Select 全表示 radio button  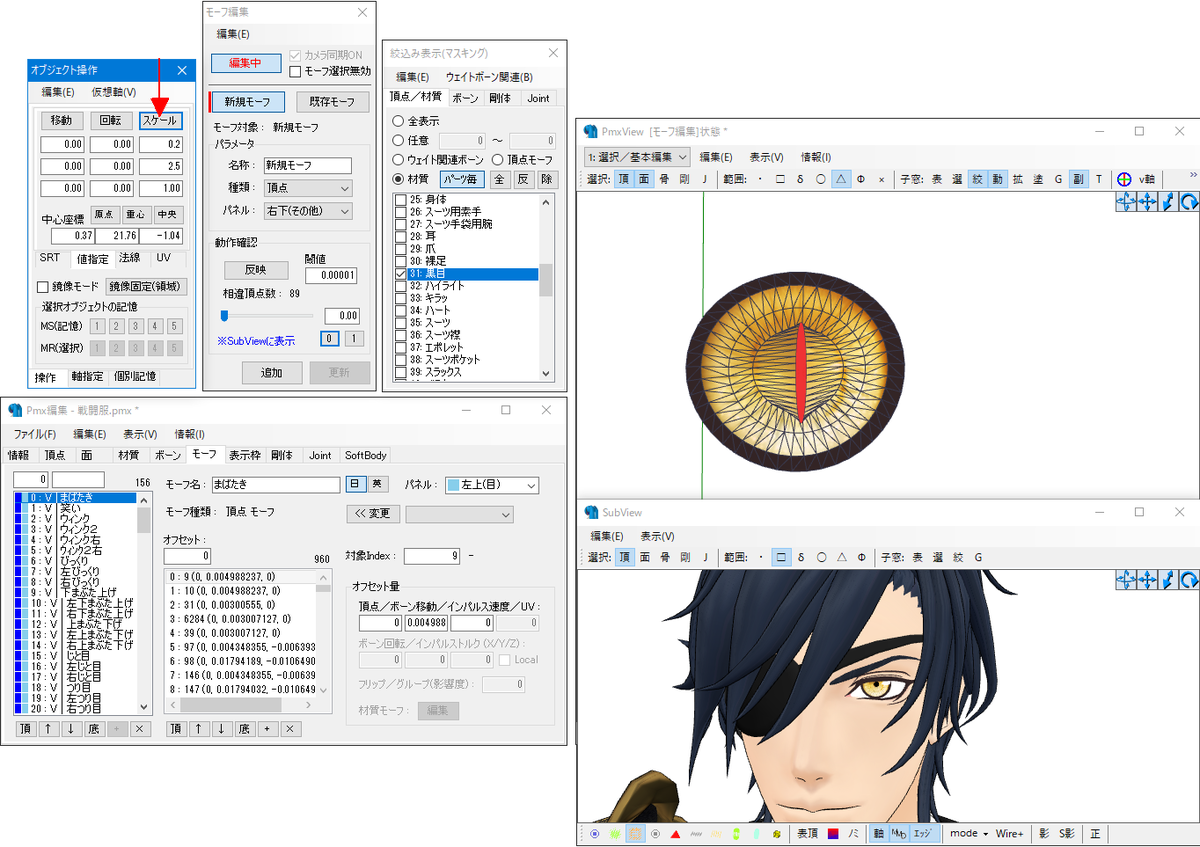[399, 122]
